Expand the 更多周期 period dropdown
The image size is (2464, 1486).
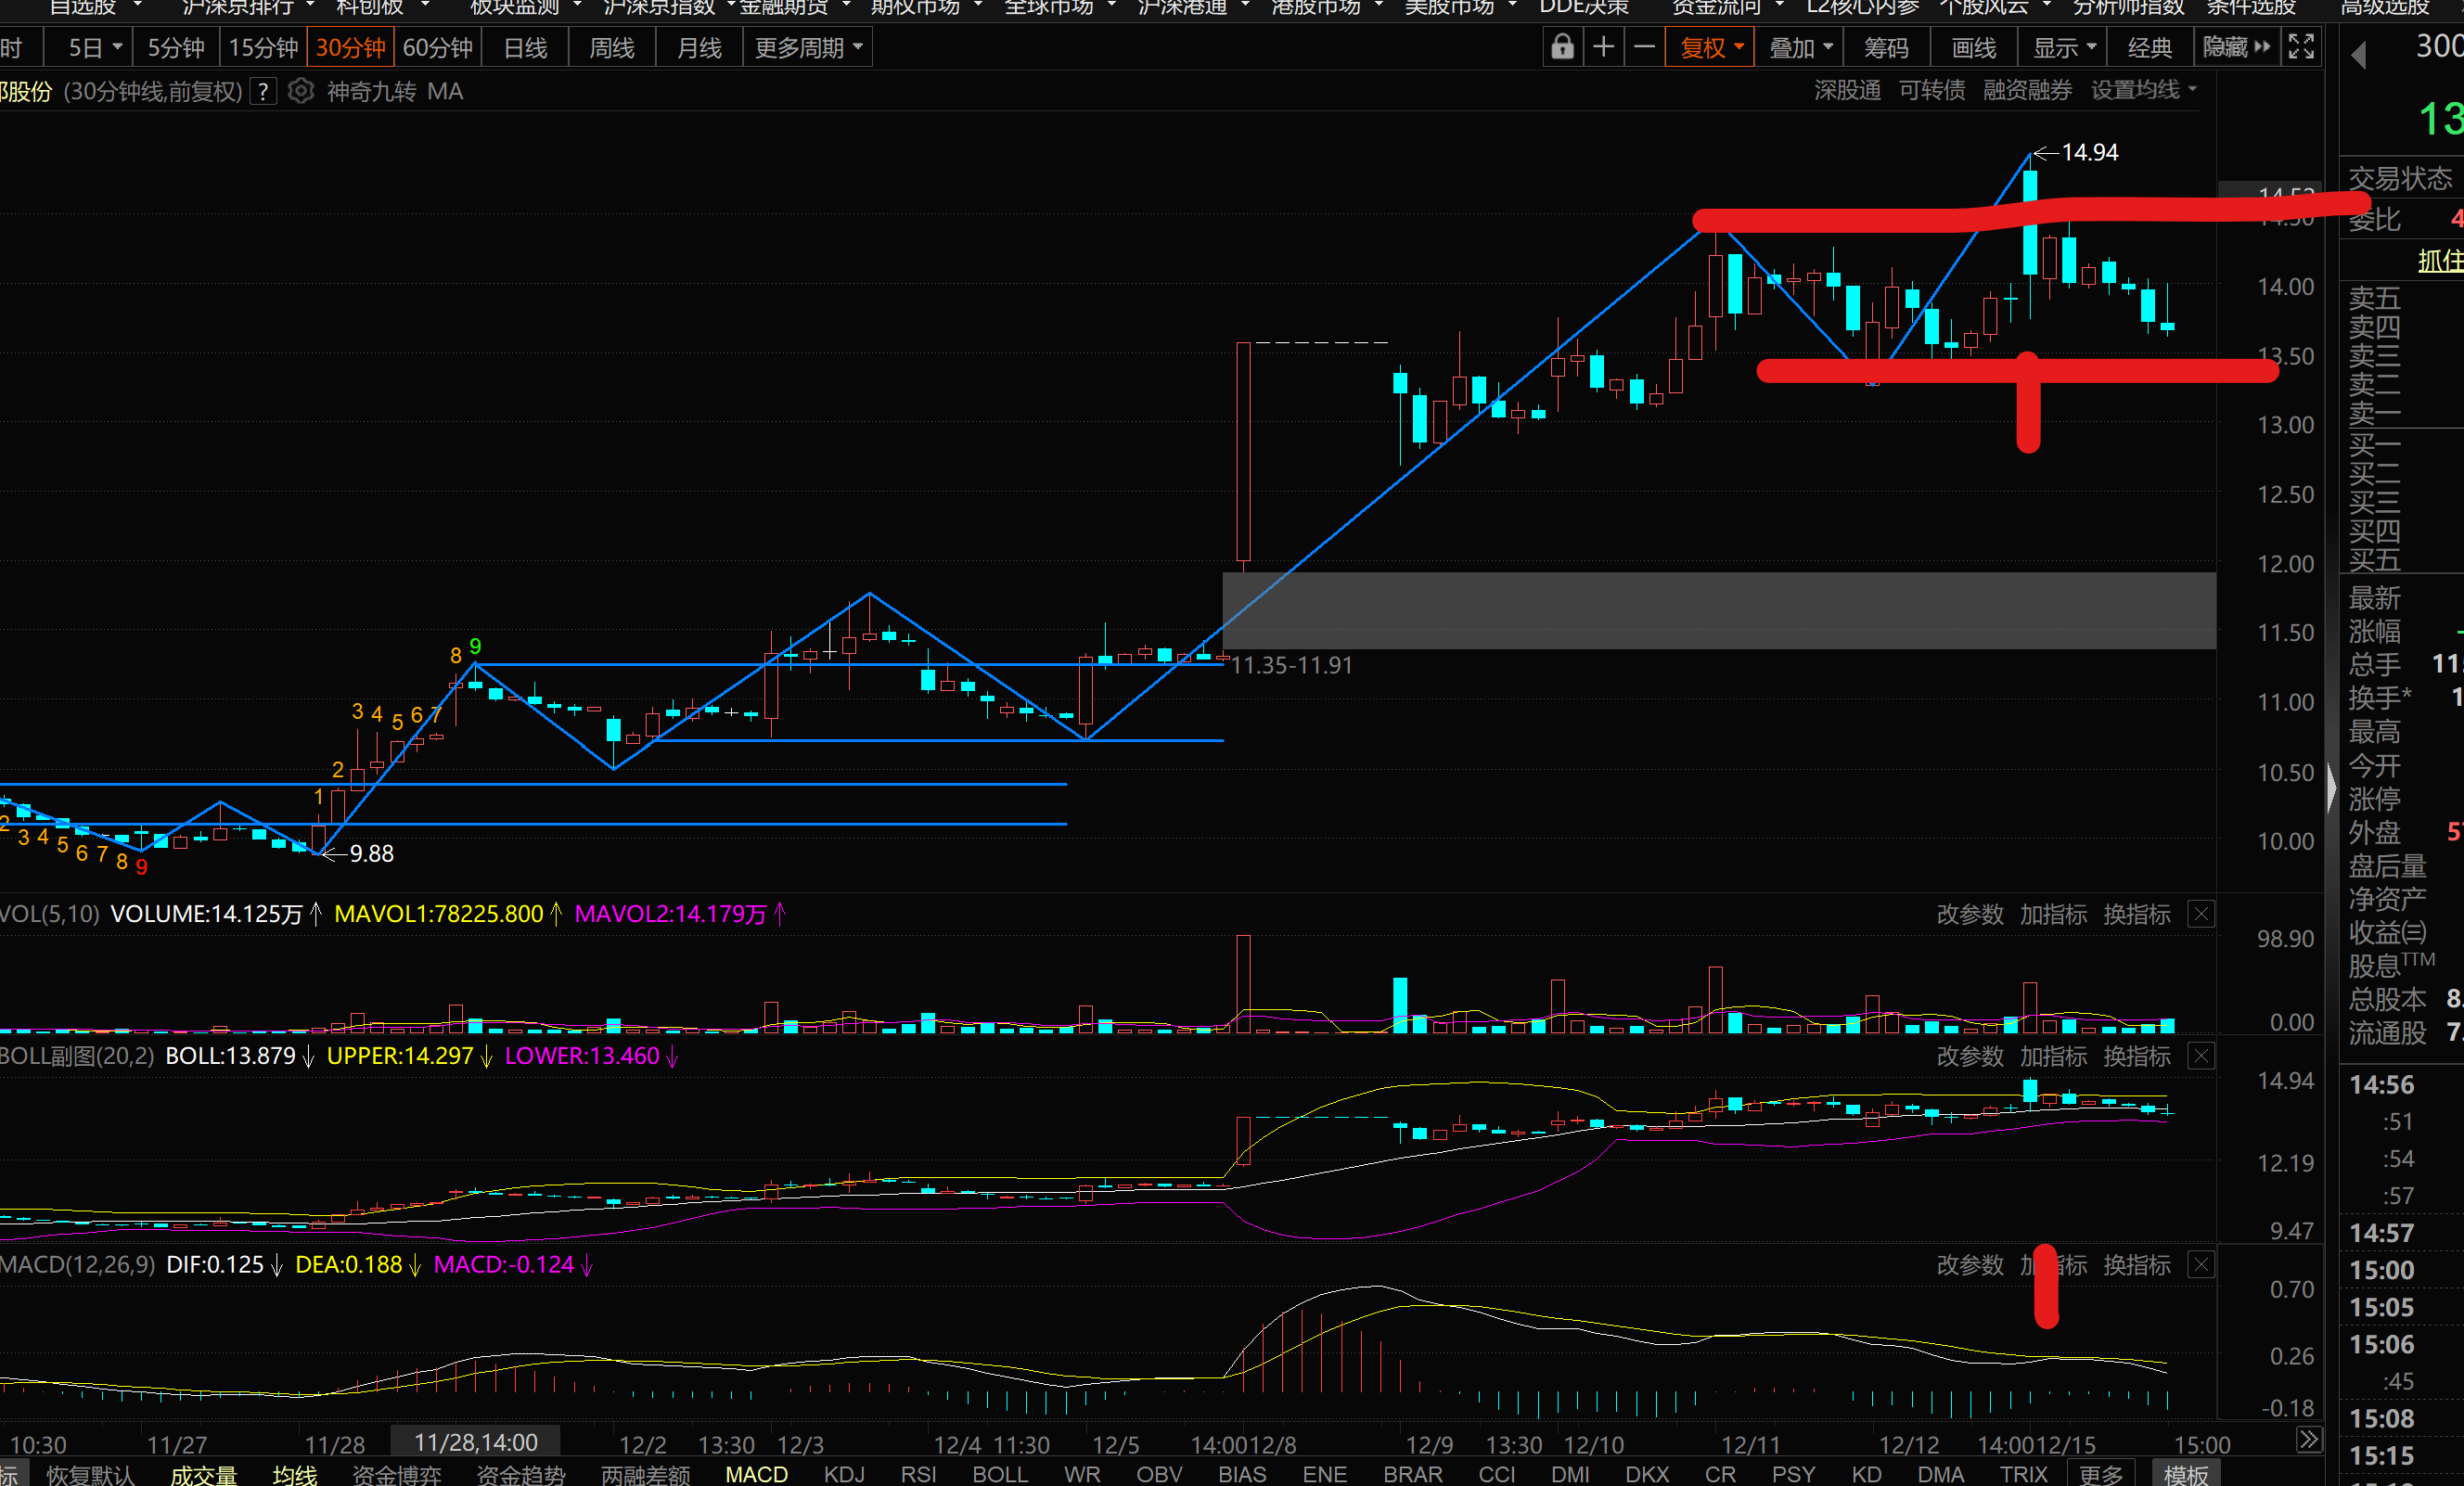coord(807,48)
